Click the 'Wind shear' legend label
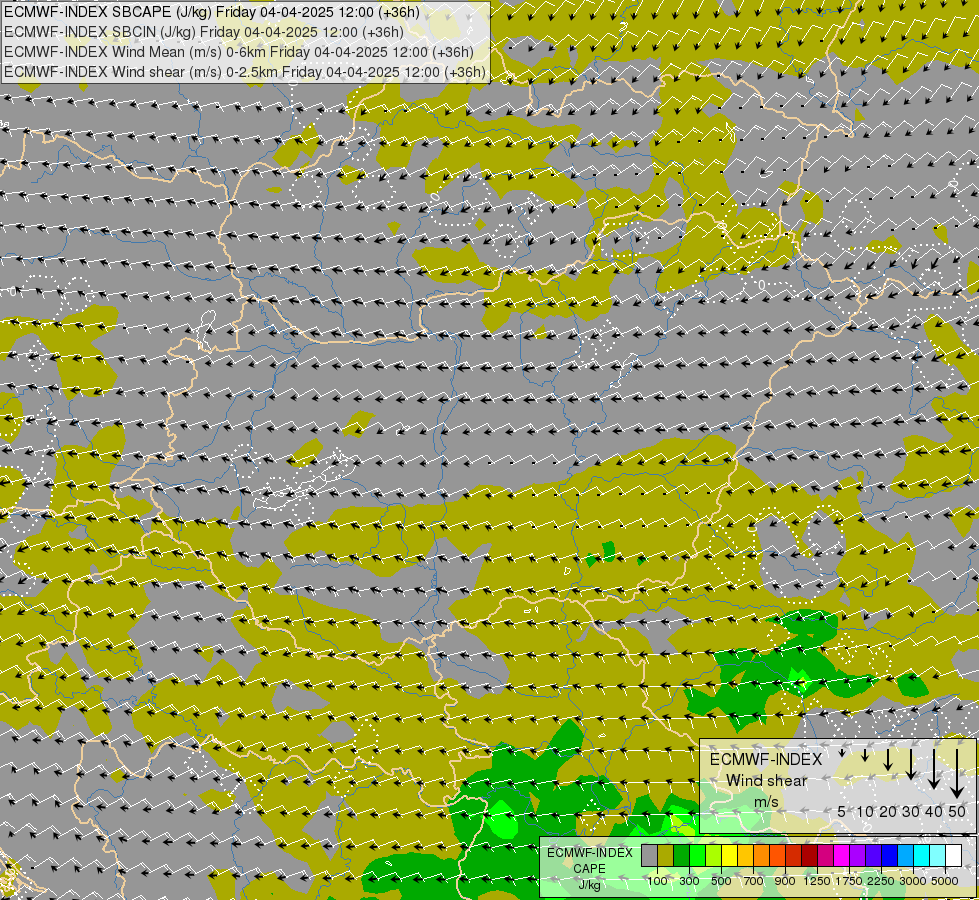The height and width of the screenshot is (900, 979). pyautogui.click(x=767, y=781)
